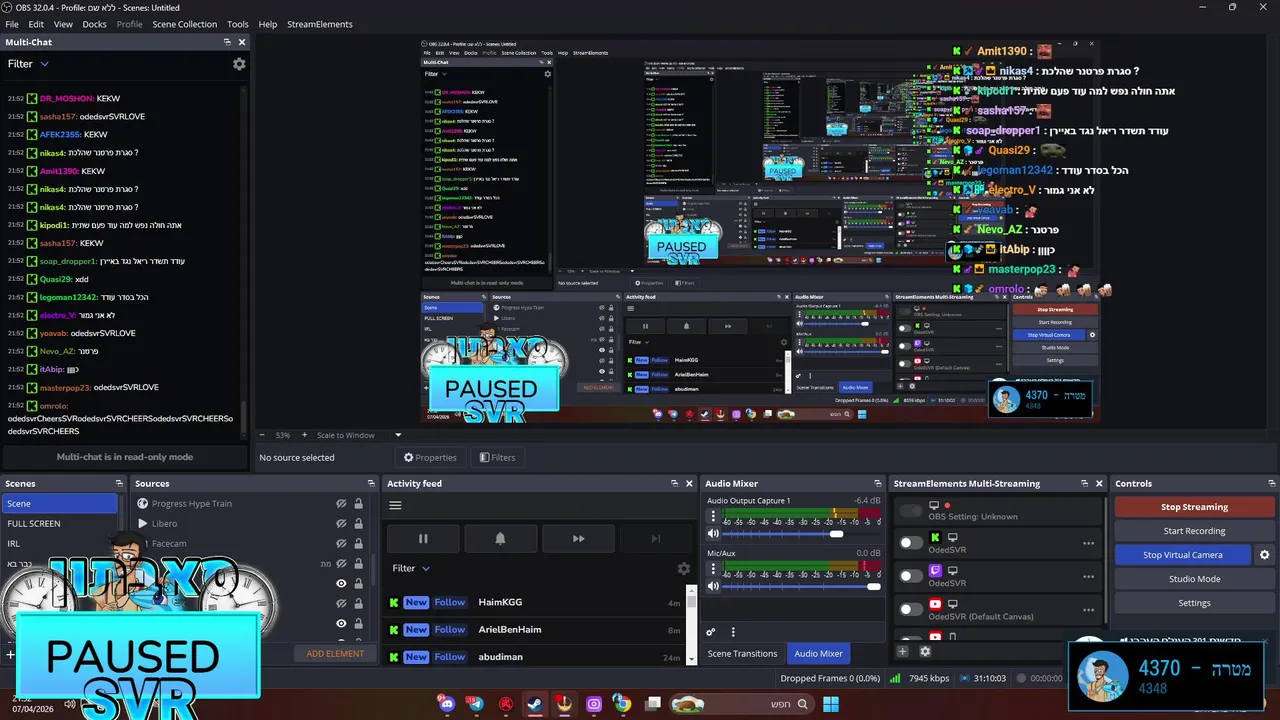Open OBS Settings from Controls
The width and height of the screenshot is (1280, 720).
[1194, 603]
